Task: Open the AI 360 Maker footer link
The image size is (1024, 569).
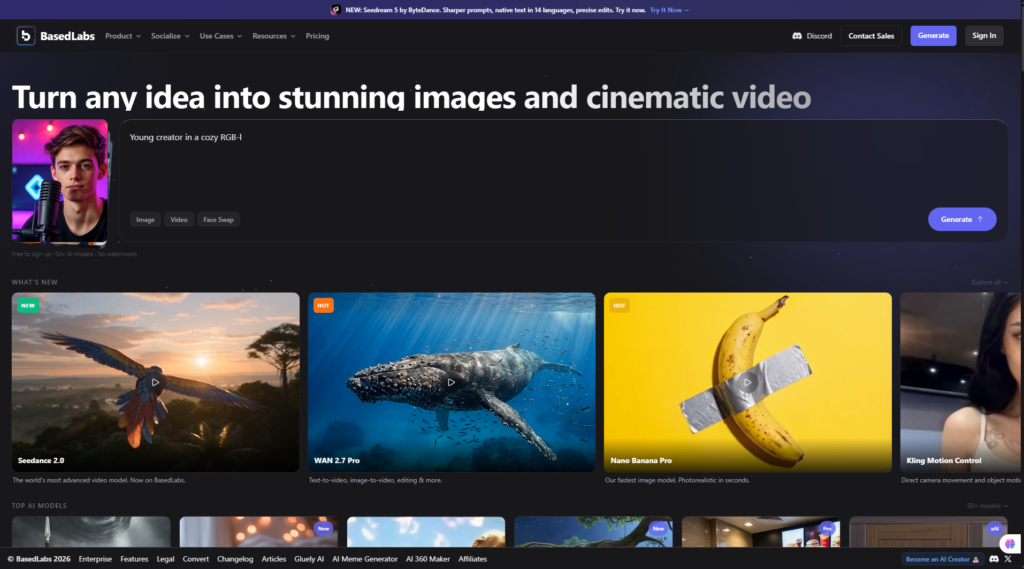Action: pyautogui.click(x=428, y=559)
